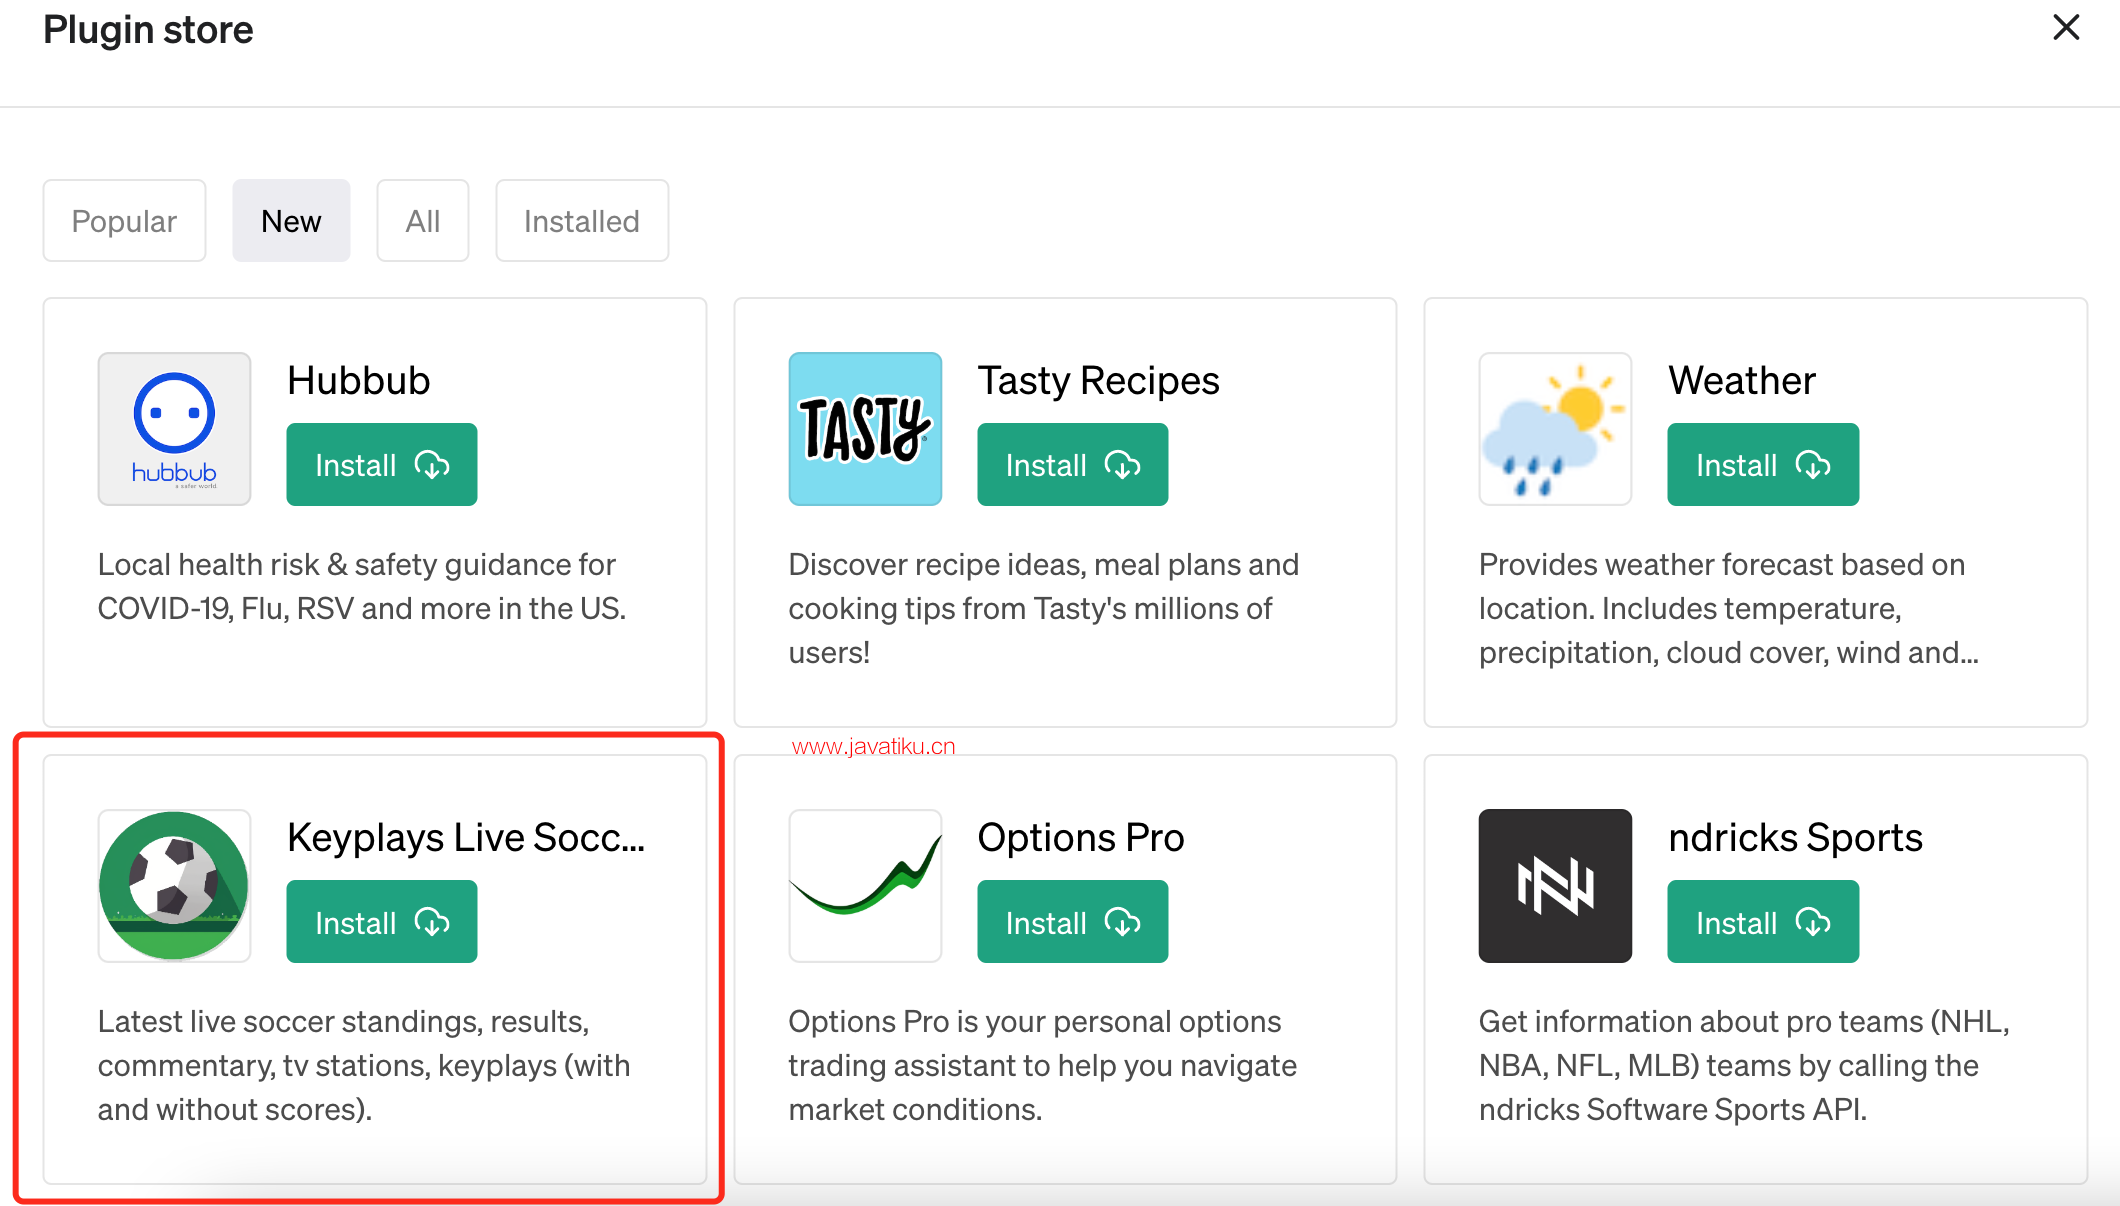2120x1206 pixels.
Task: Install the Weather plugin
Action: click(x=1763, y=465)
